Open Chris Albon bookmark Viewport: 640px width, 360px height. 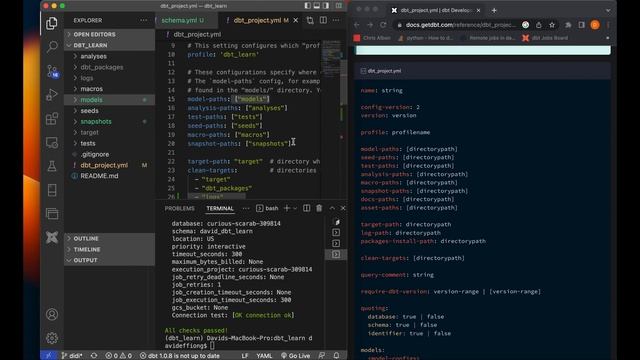[372, 38]
